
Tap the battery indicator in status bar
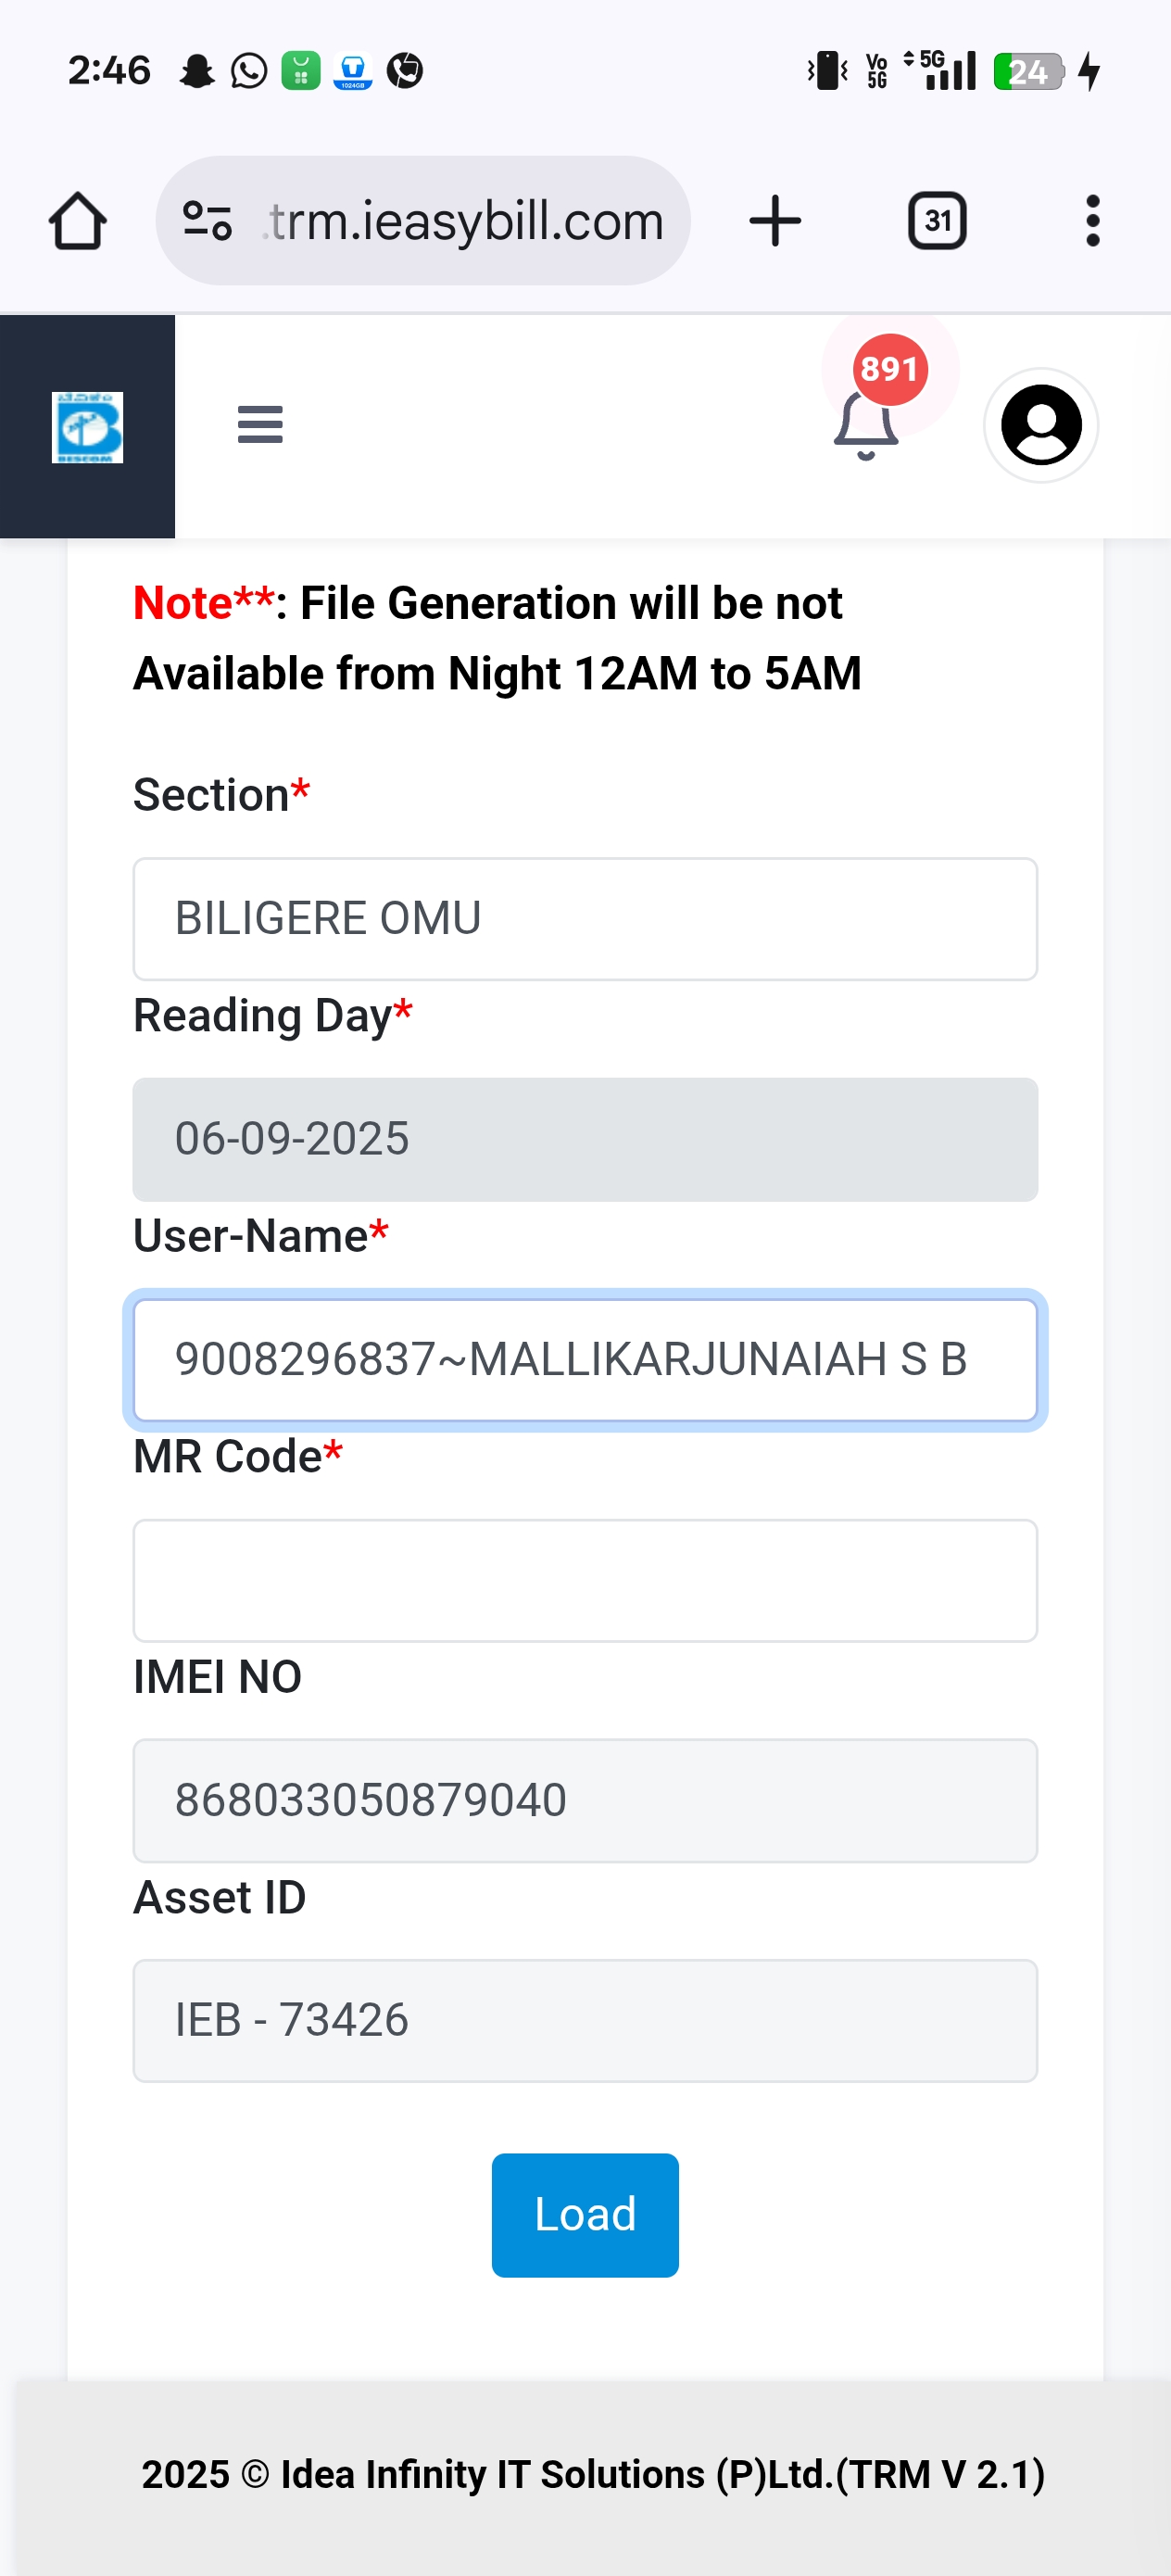[x=1029, y=71]
